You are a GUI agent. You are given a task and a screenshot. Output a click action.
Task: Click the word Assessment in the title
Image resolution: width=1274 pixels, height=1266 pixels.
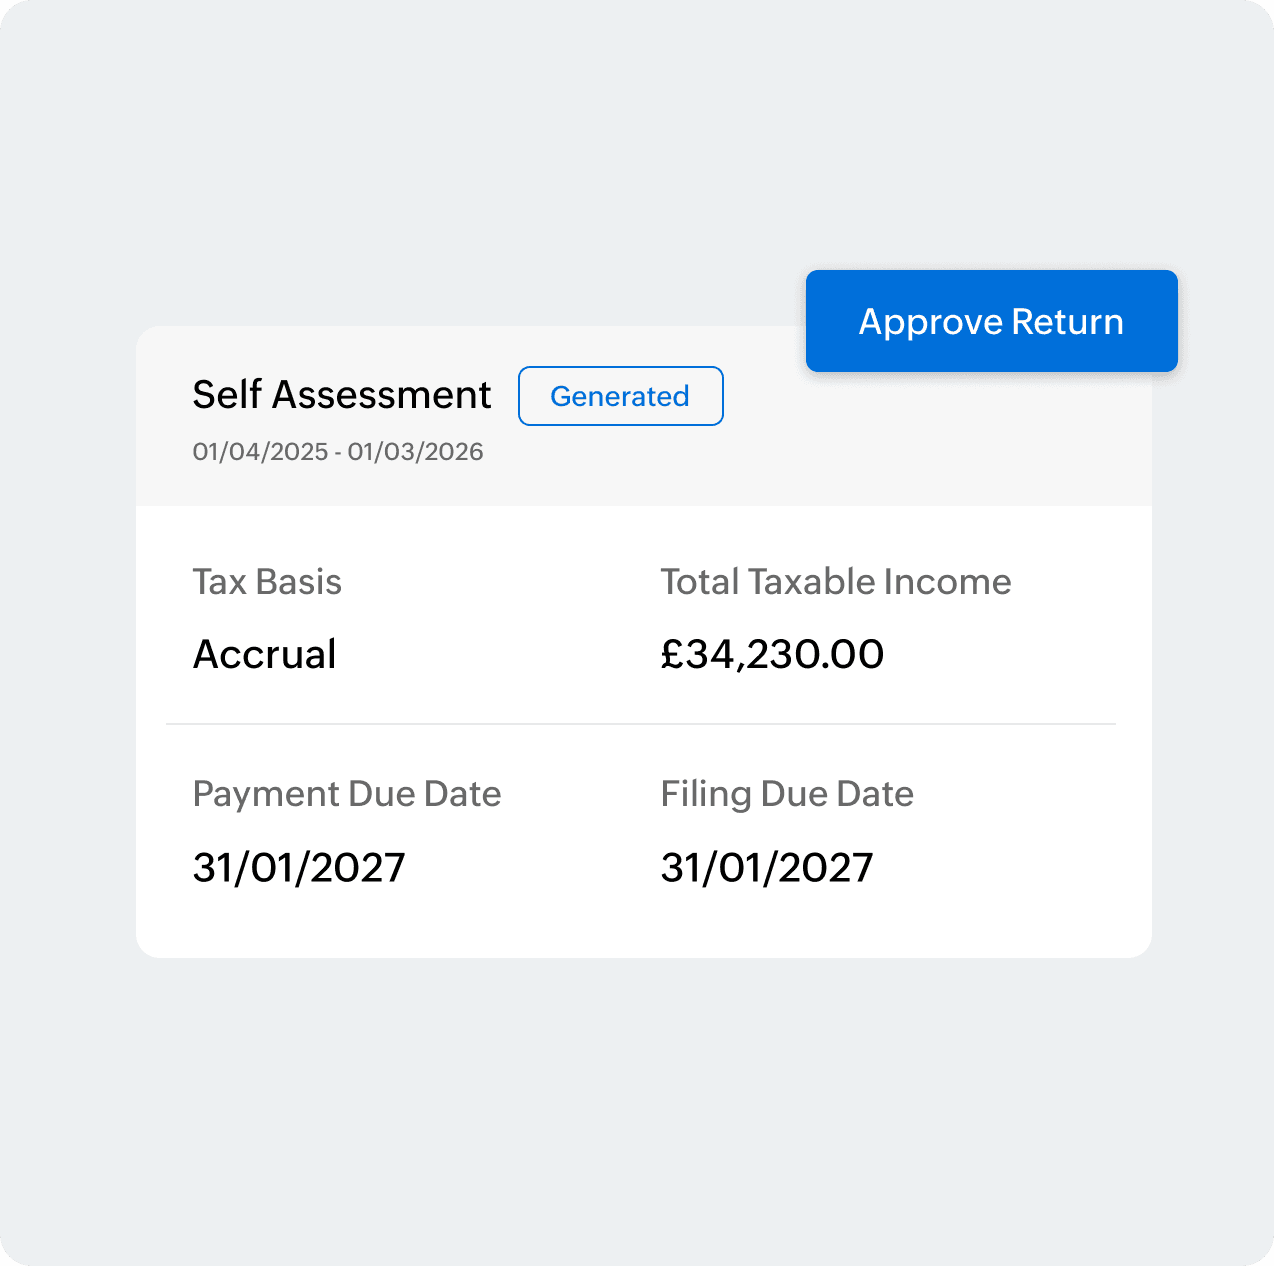[x=382, y=395]
